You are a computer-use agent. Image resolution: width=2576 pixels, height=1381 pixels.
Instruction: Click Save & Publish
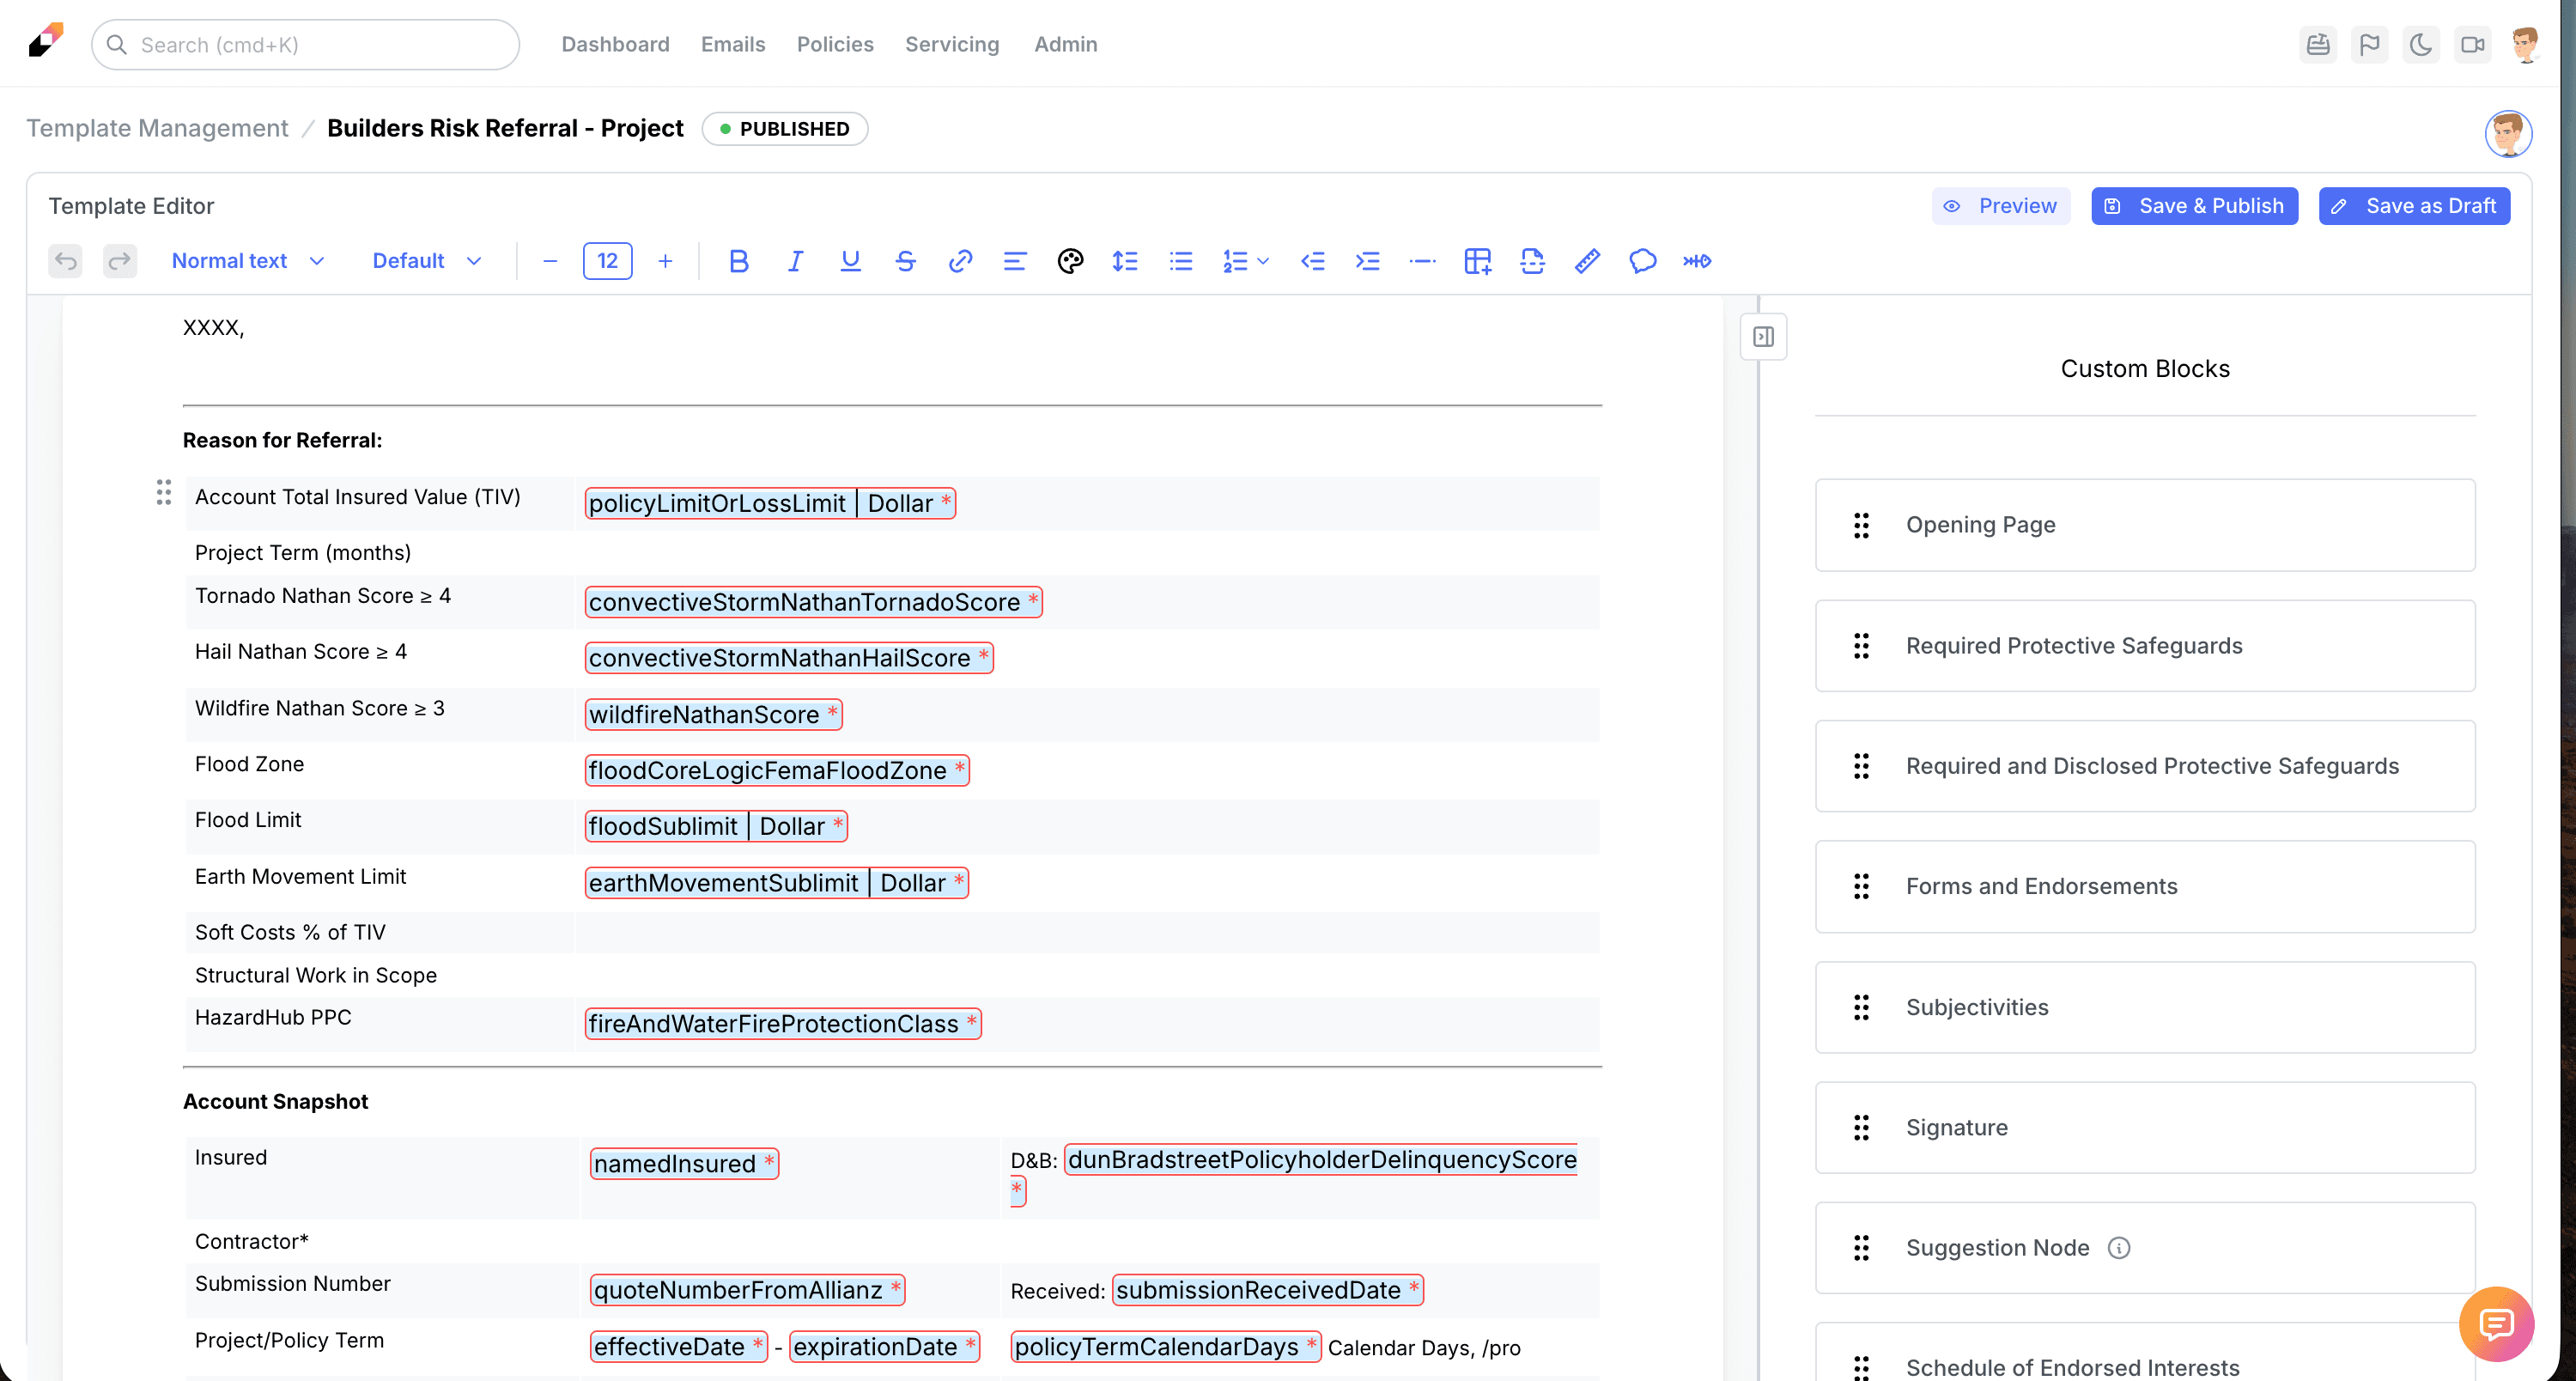(2195, 206)
